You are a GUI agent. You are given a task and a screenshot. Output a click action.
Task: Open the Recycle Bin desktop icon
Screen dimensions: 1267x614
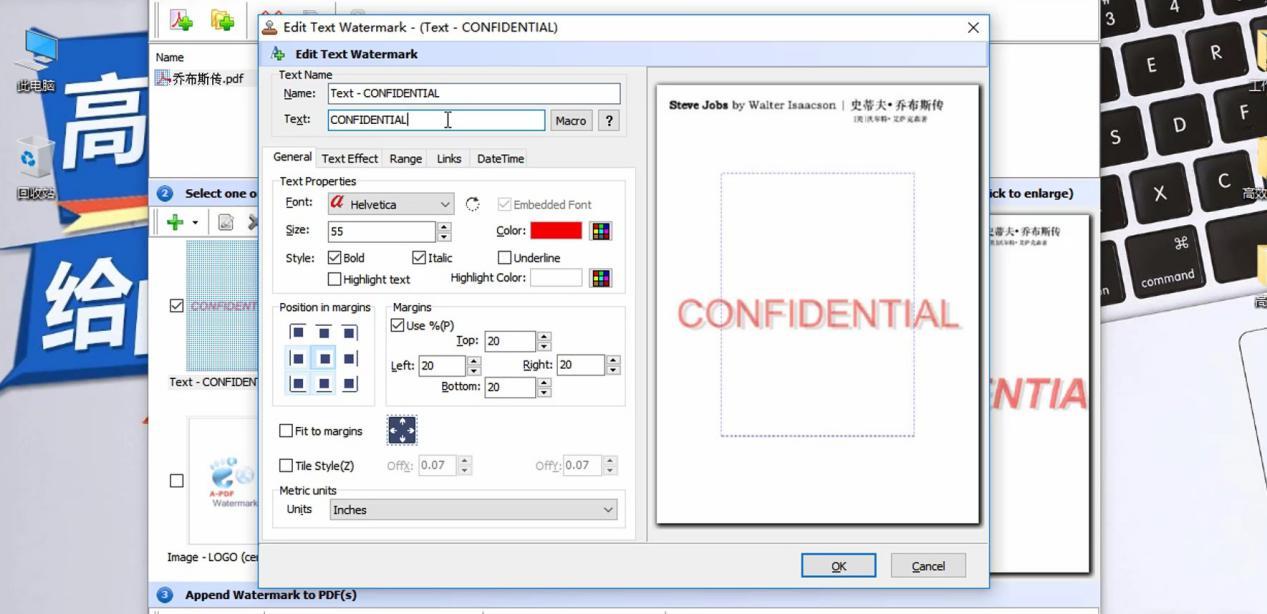point(36,168)
